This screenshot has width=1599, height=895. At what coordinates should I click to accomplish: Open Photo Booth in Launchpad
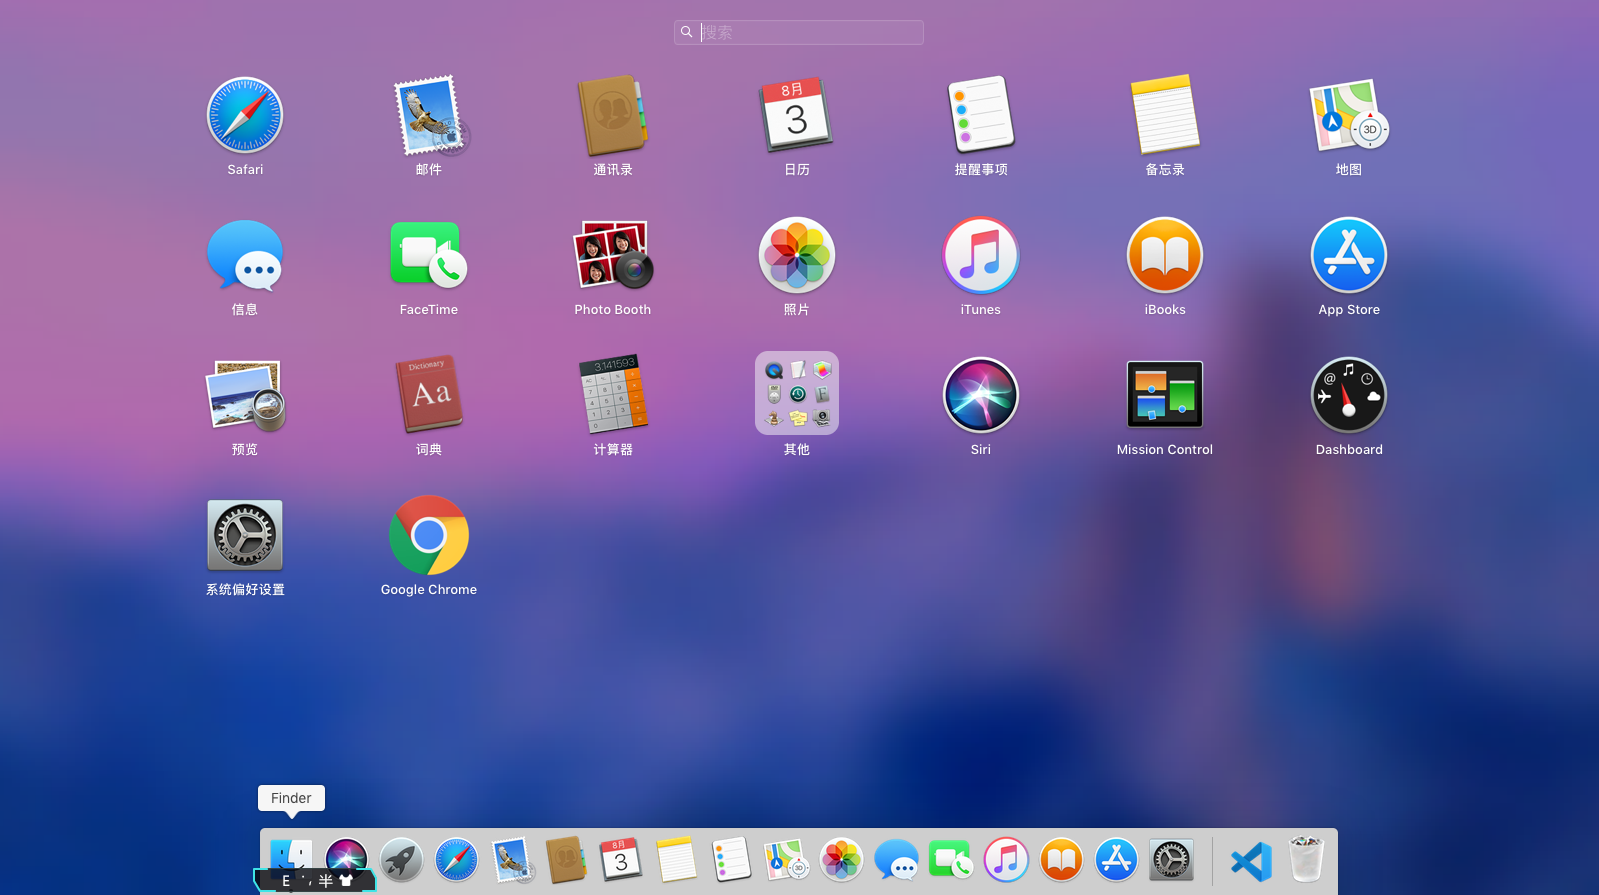(x=613, y=255)
